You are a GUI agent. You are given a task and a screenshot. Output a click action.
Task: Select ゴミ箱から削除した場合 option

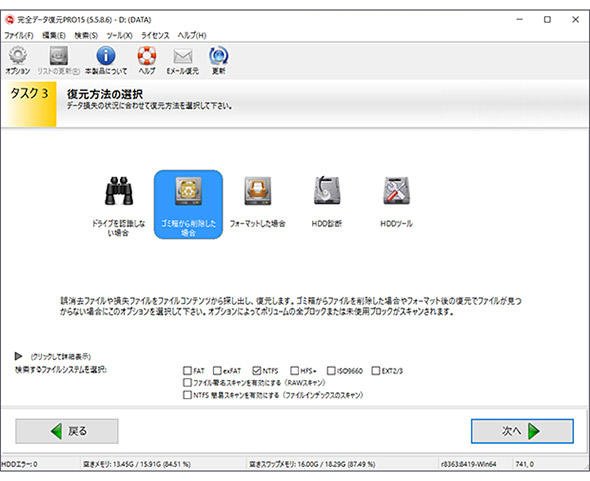(188, 204)
